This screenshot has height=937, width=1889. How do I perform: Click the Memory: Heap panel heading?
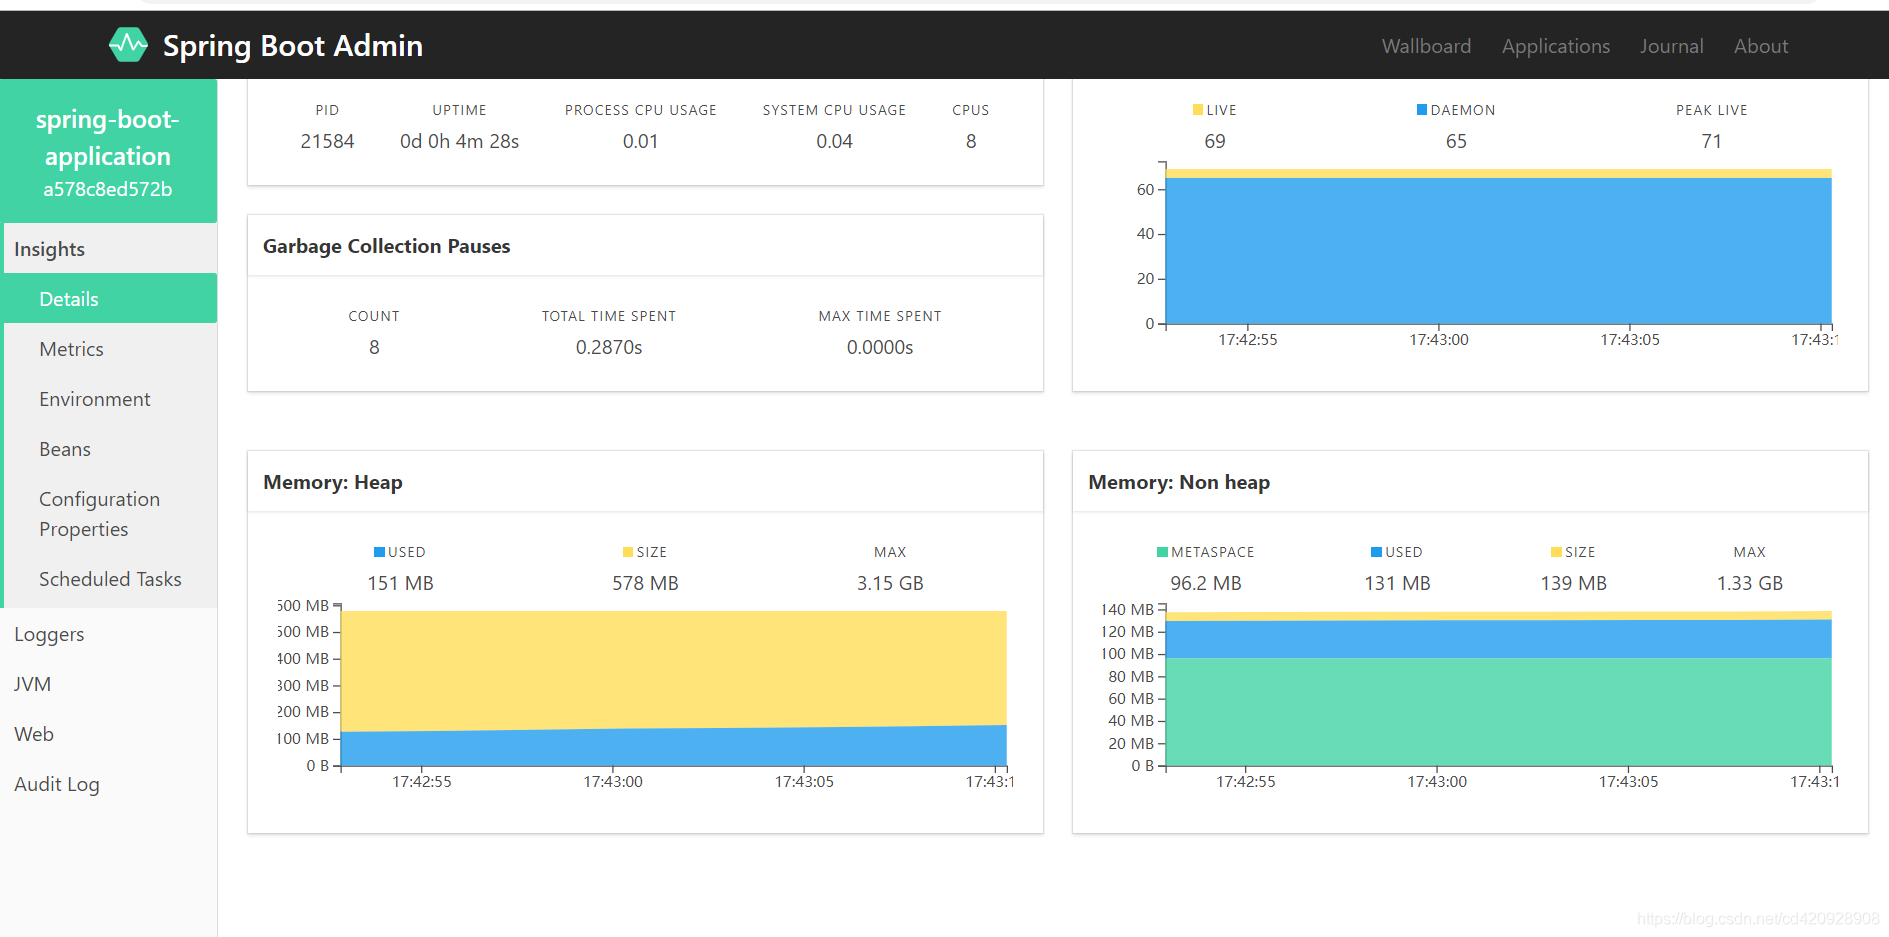point(333,482)
